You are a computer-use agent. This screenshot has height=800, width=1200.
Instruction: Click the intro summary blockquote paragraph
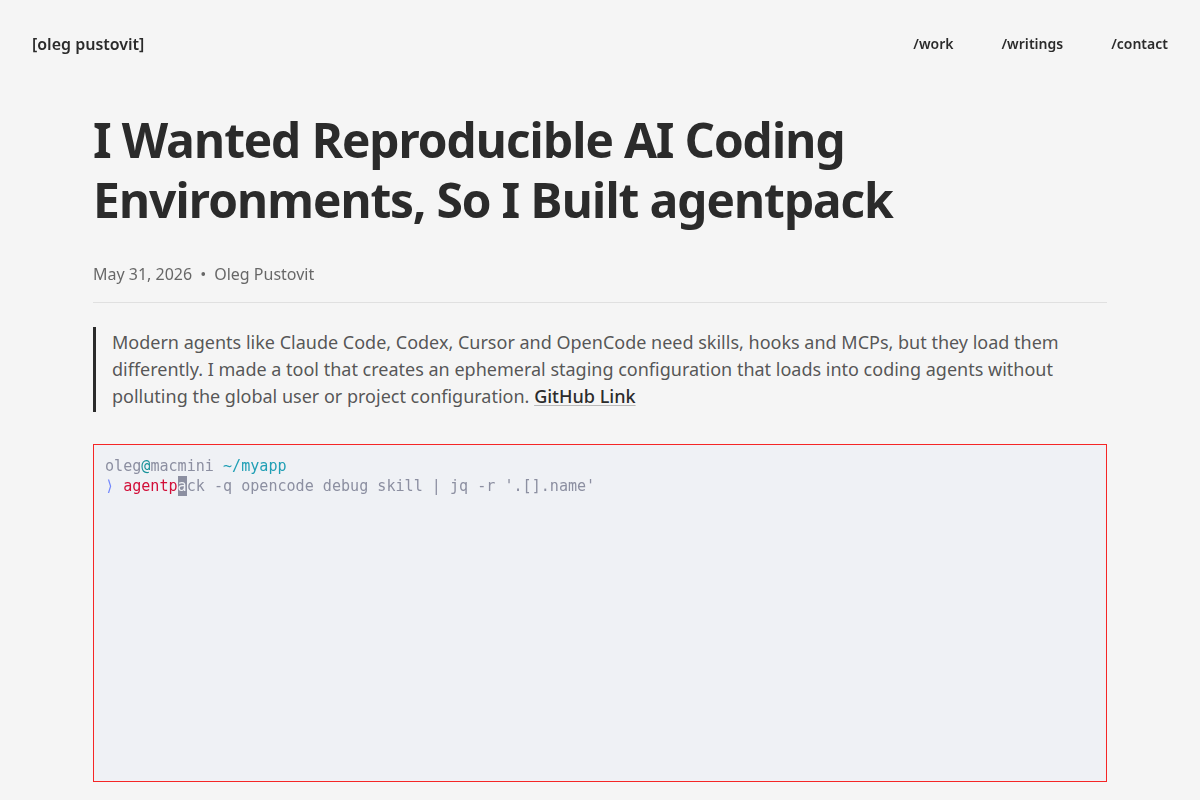click(600, 369)
